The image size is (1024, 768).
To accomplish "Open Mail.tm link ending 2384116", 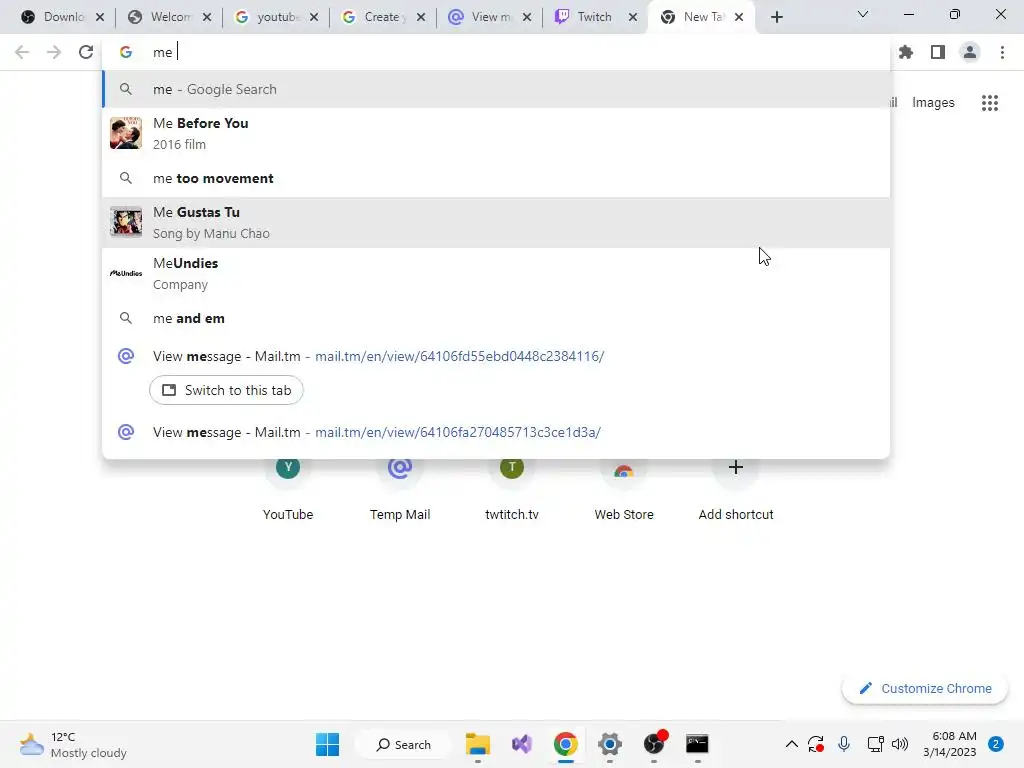I will pyautogui.click(x=459, y=357).
